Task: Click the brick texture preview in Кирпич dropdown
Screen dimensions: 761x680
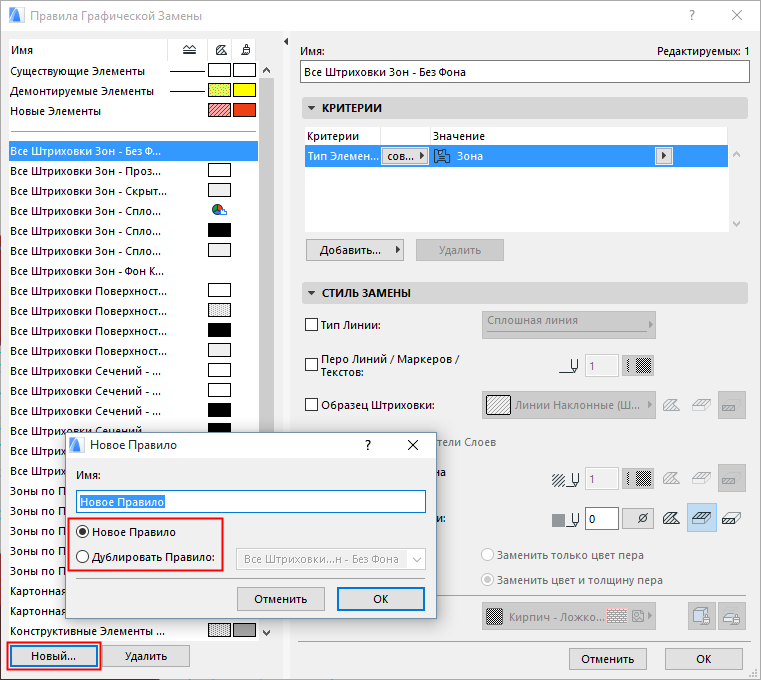Action: (617, 616)
